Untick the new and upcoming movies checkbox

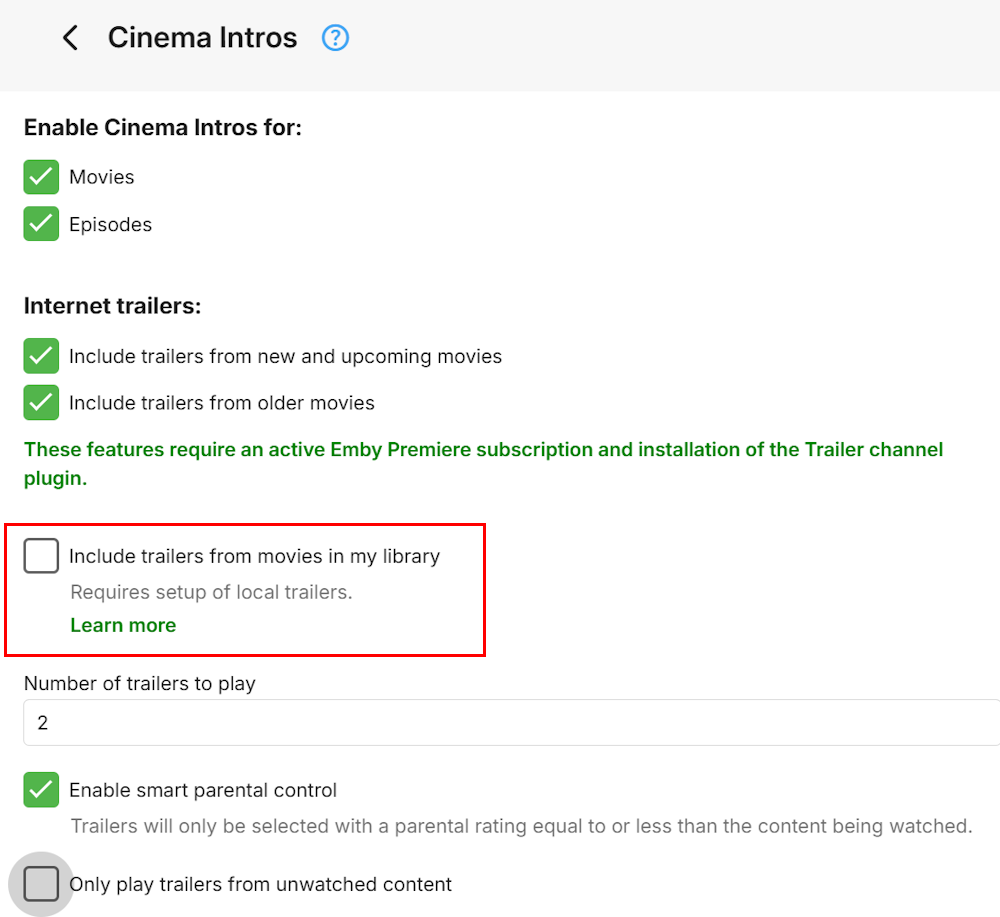coord(41,356)
